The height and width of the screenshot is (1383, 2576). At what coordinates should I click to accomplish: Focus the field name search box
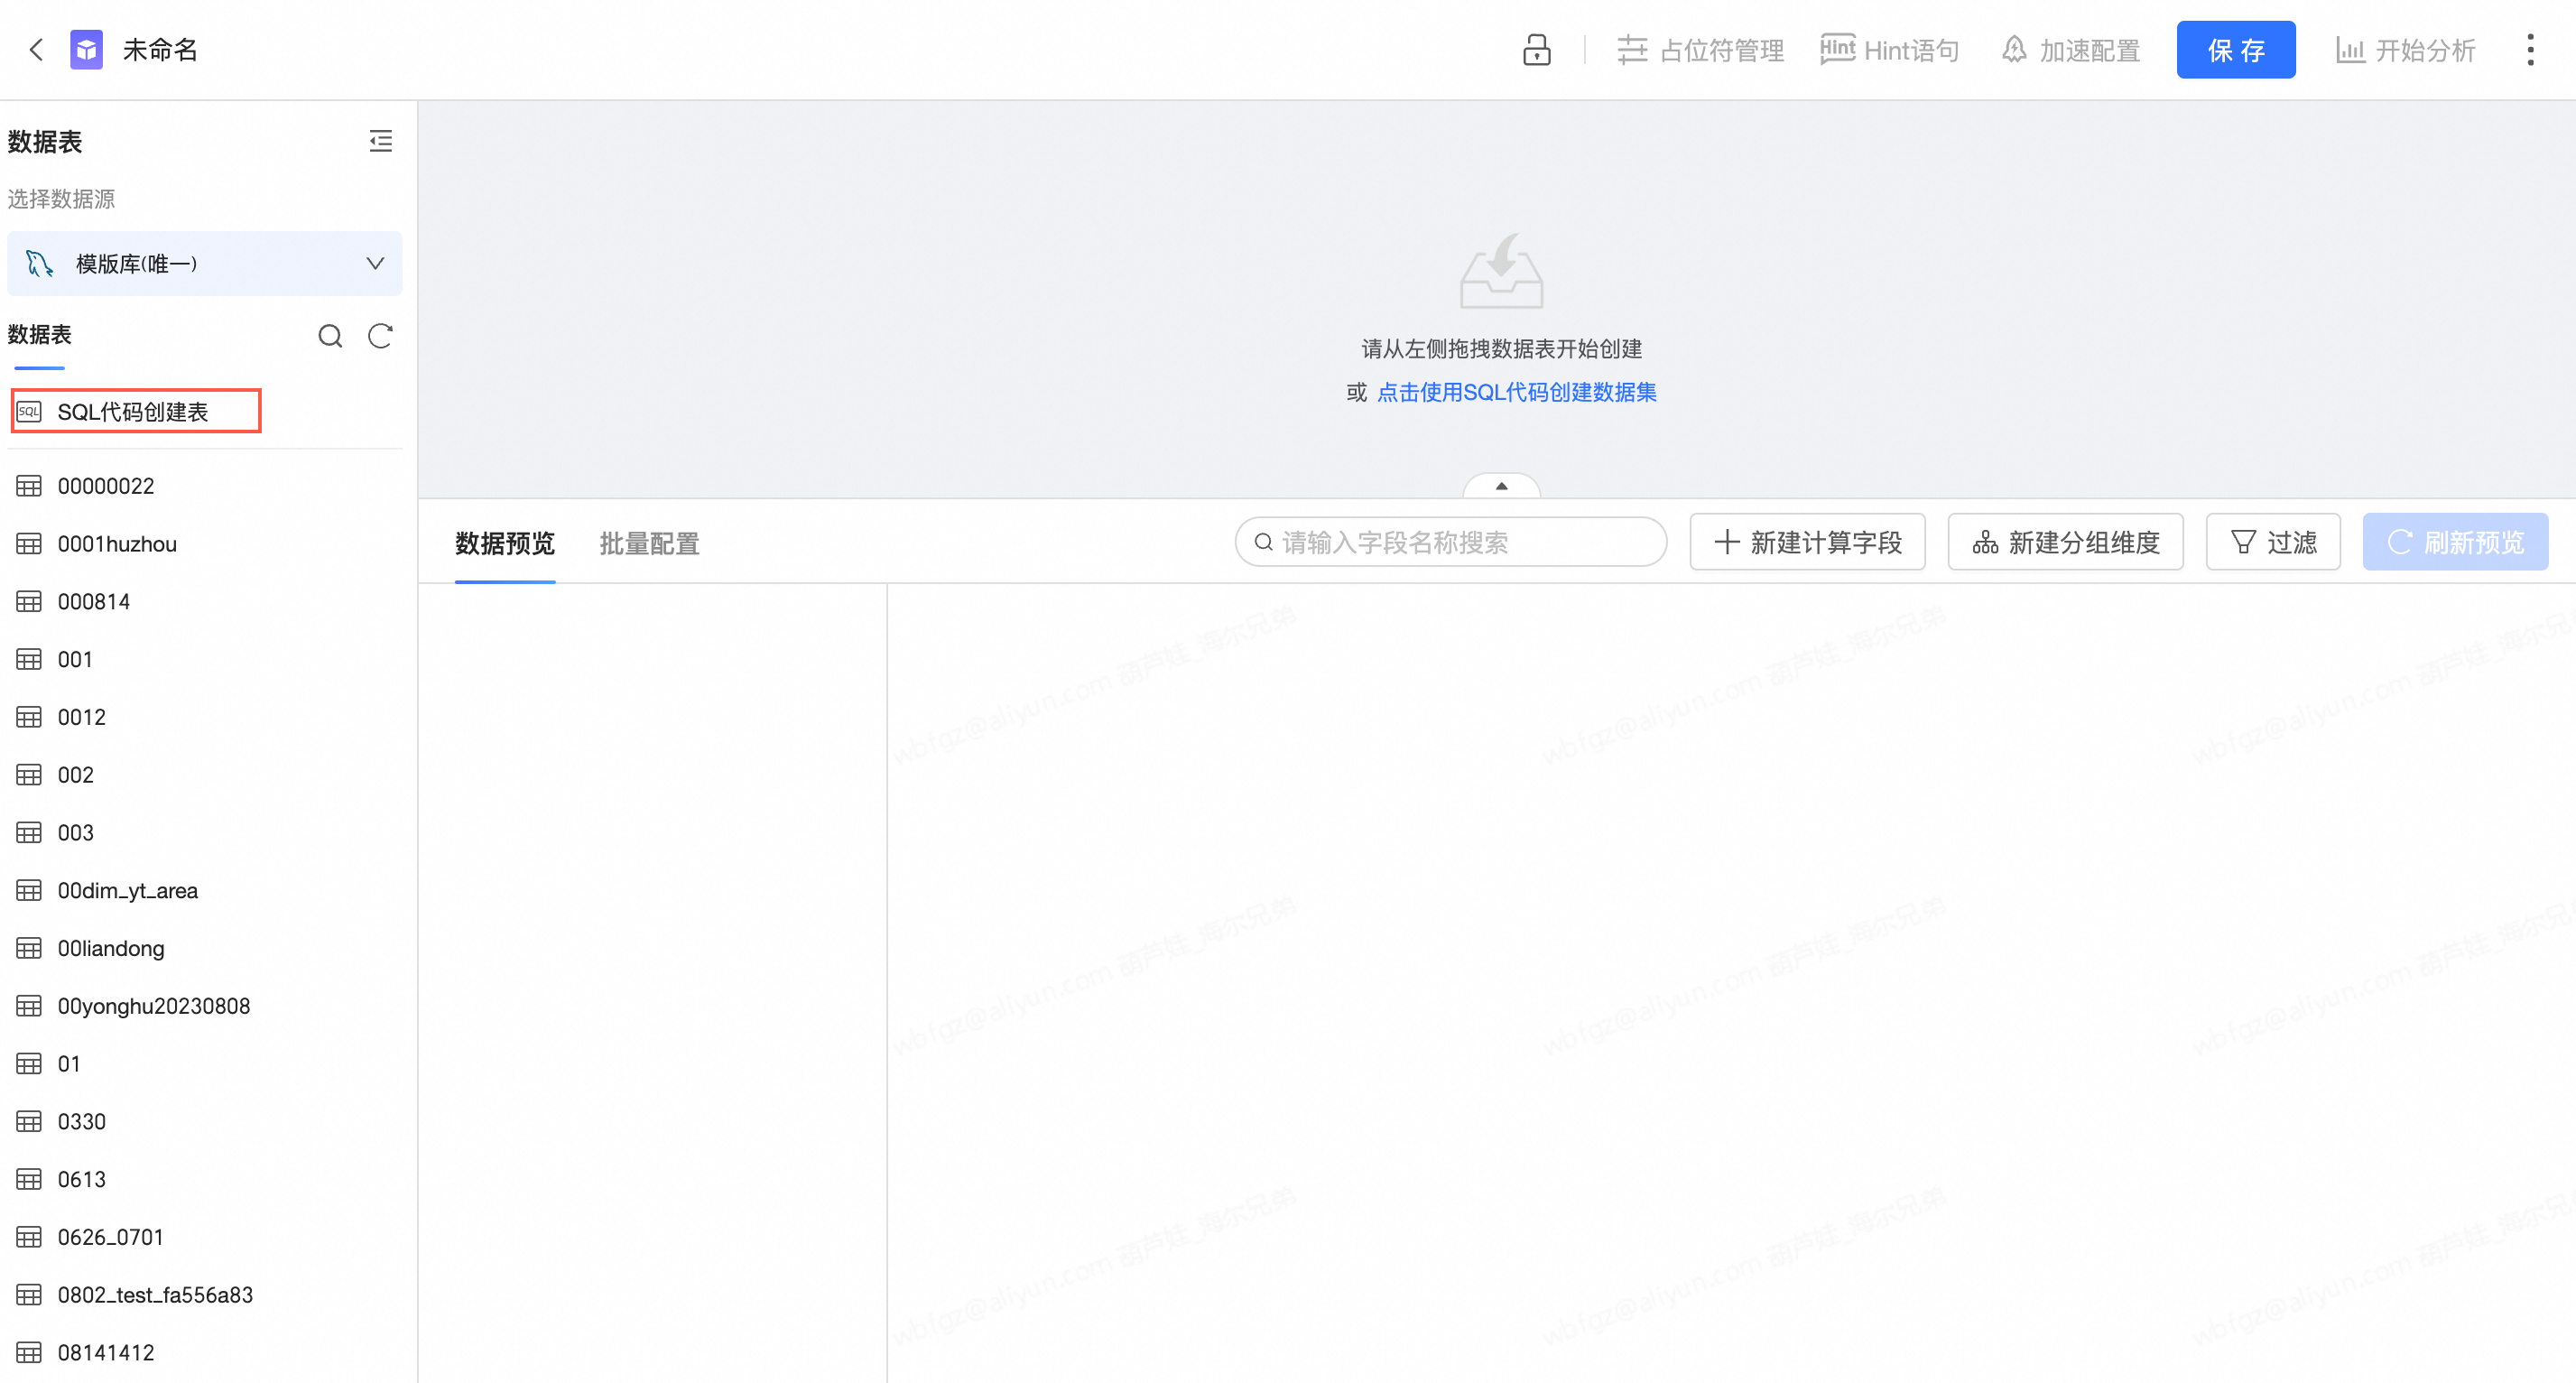click(1450, 542)
